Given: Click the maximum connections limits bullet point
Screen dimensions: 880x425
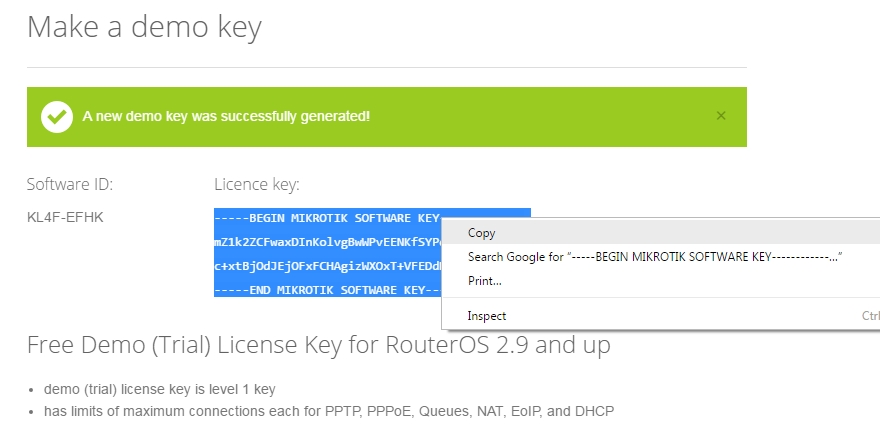Looking at the screenshot, I should tap(329, 411).
